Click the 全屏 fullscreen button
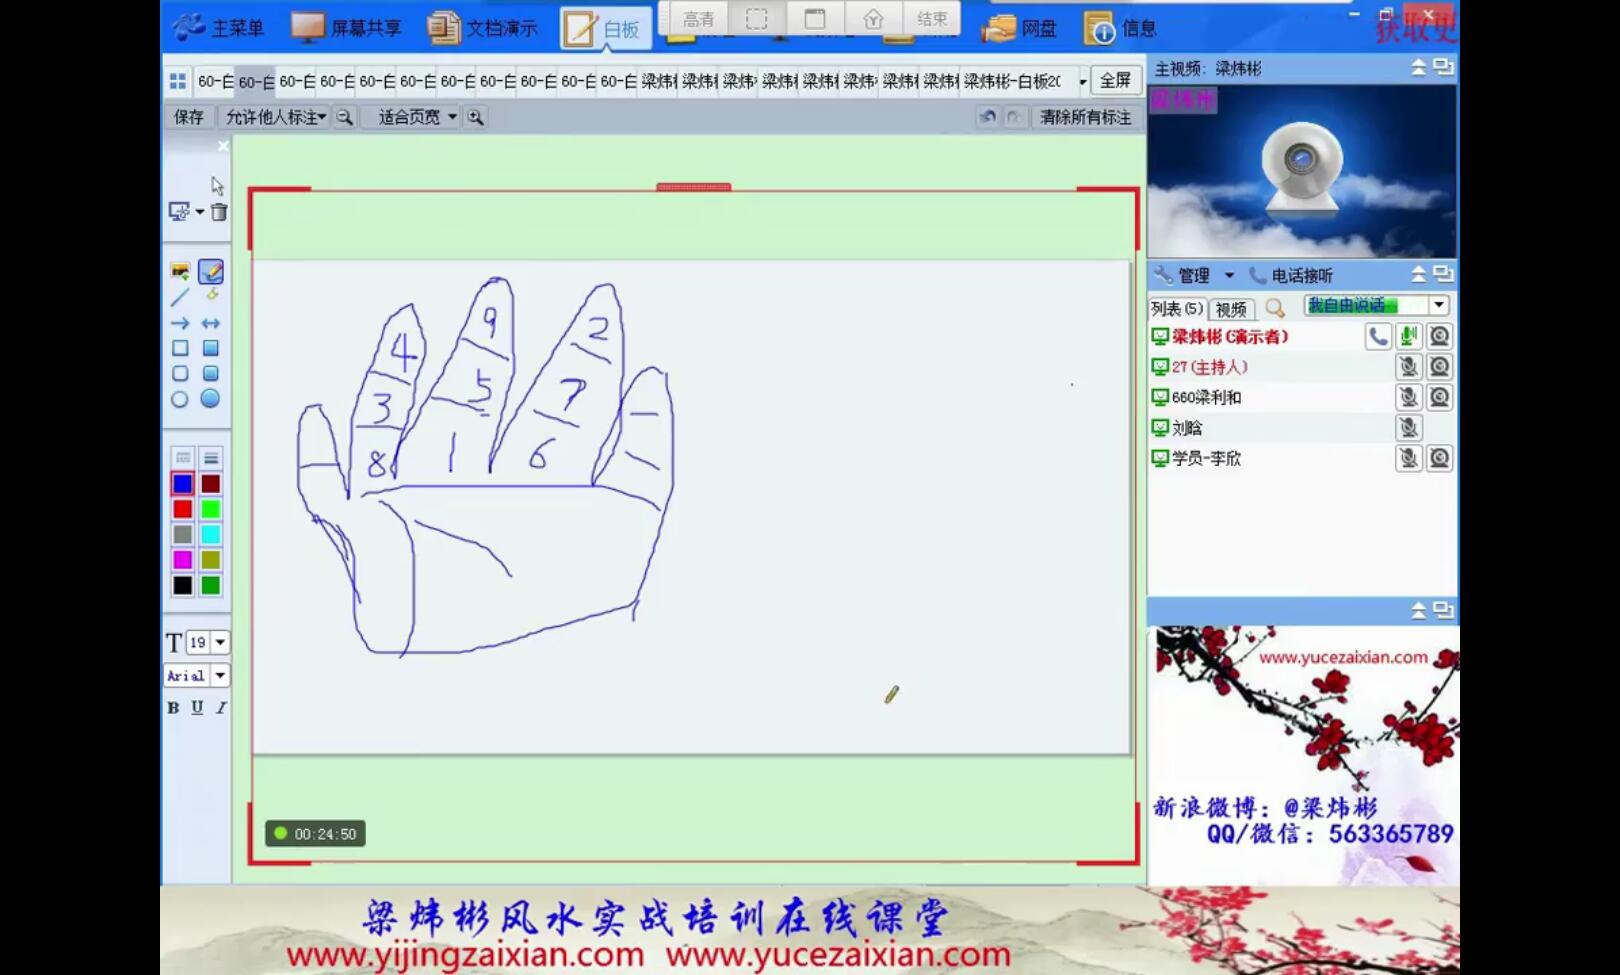This screenshot has height=975, width=1620. [x=1115, y=80]
